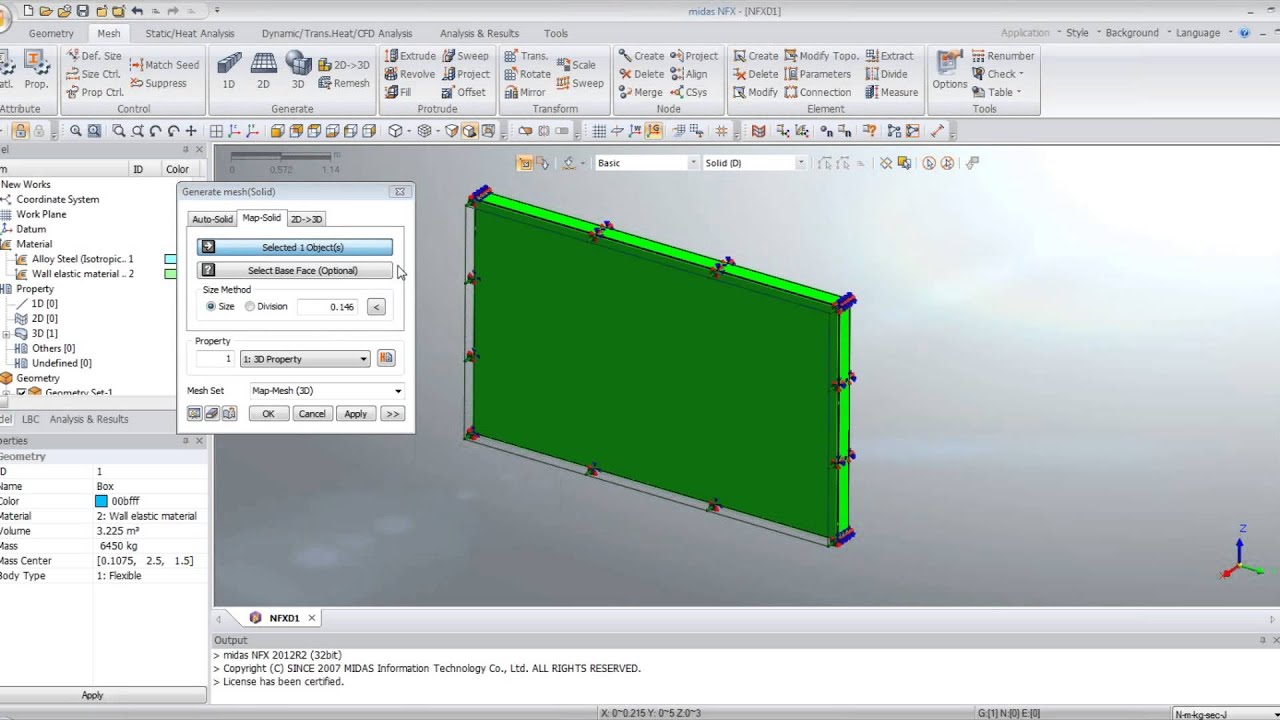
Task: Switch to the Tools ribbon tab
Action: pyautogui.click(x=556, y=33)
